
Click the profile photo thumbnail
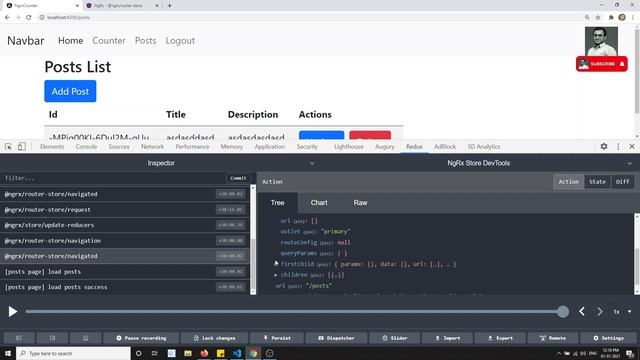601,41
